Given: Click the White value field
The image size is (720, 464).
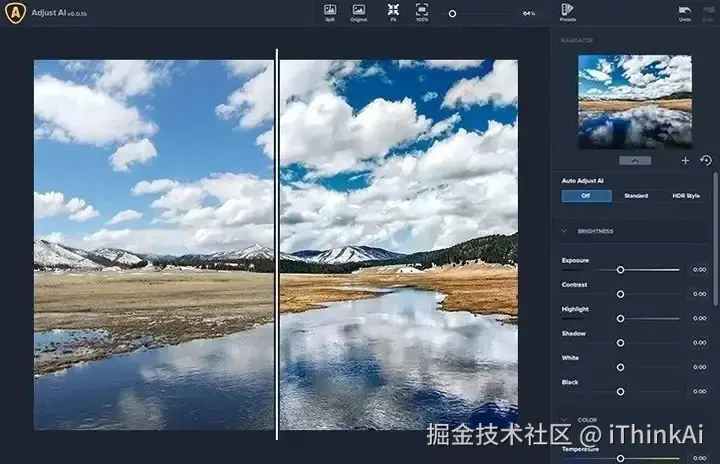Looking at the screenshot, I should pos(699,367).
